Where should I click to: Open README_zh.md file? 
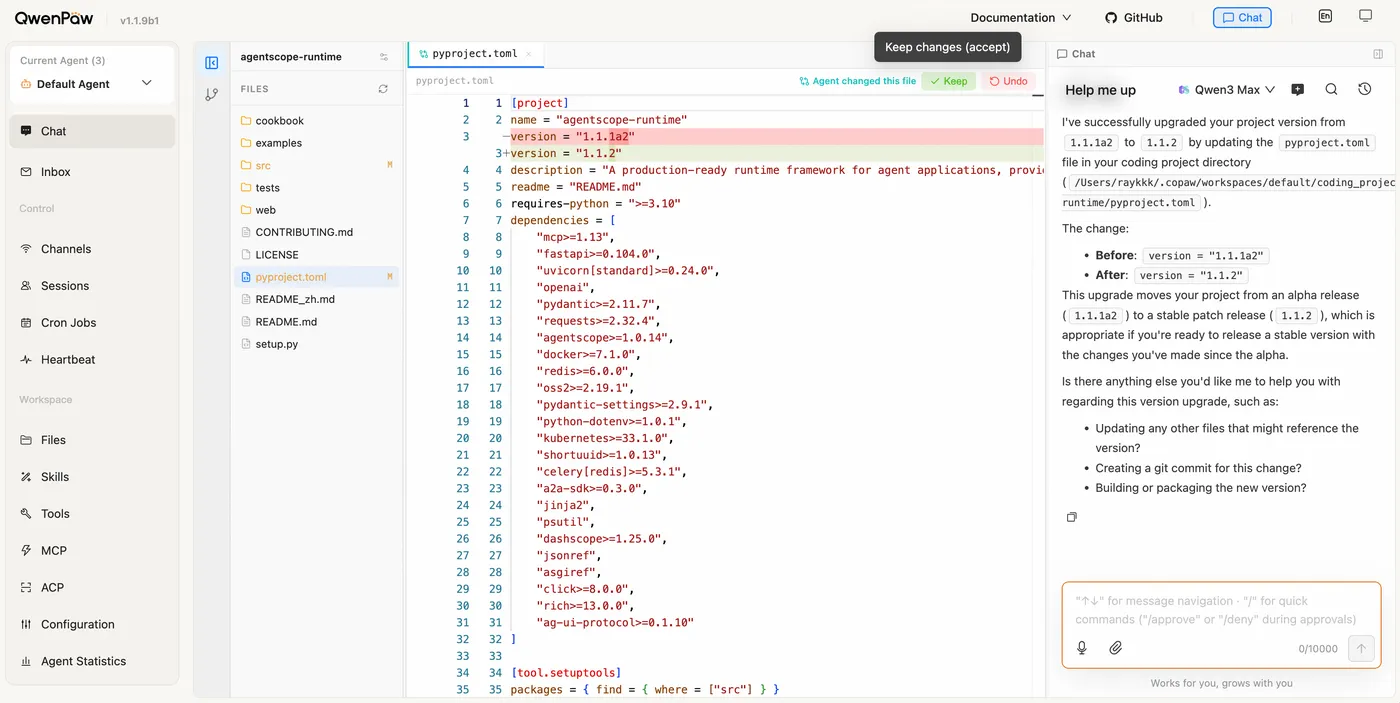pyautogui.click(x=316, y=299)
